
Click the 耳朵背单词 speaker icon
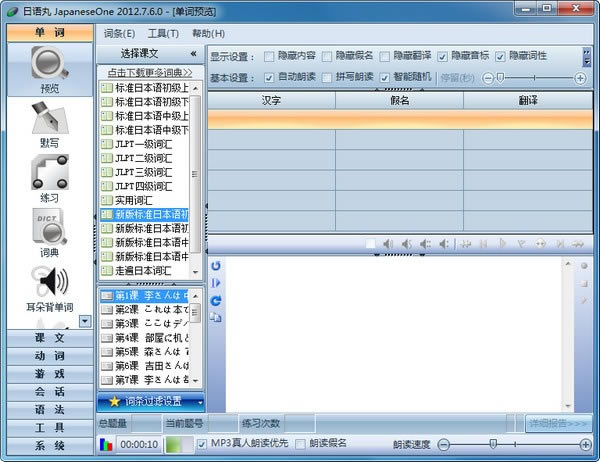(x=49, y=281)
